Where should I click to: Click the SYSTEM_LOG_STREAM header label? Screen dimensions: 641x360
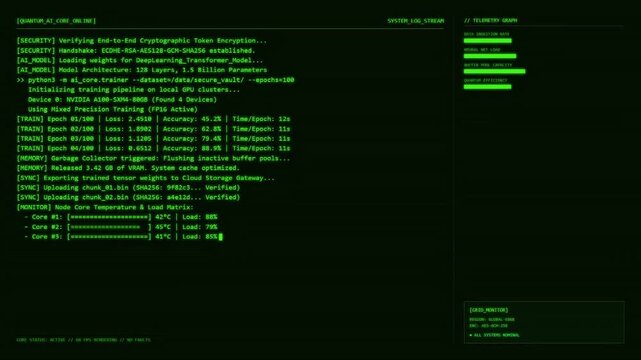tap(415, 21)
